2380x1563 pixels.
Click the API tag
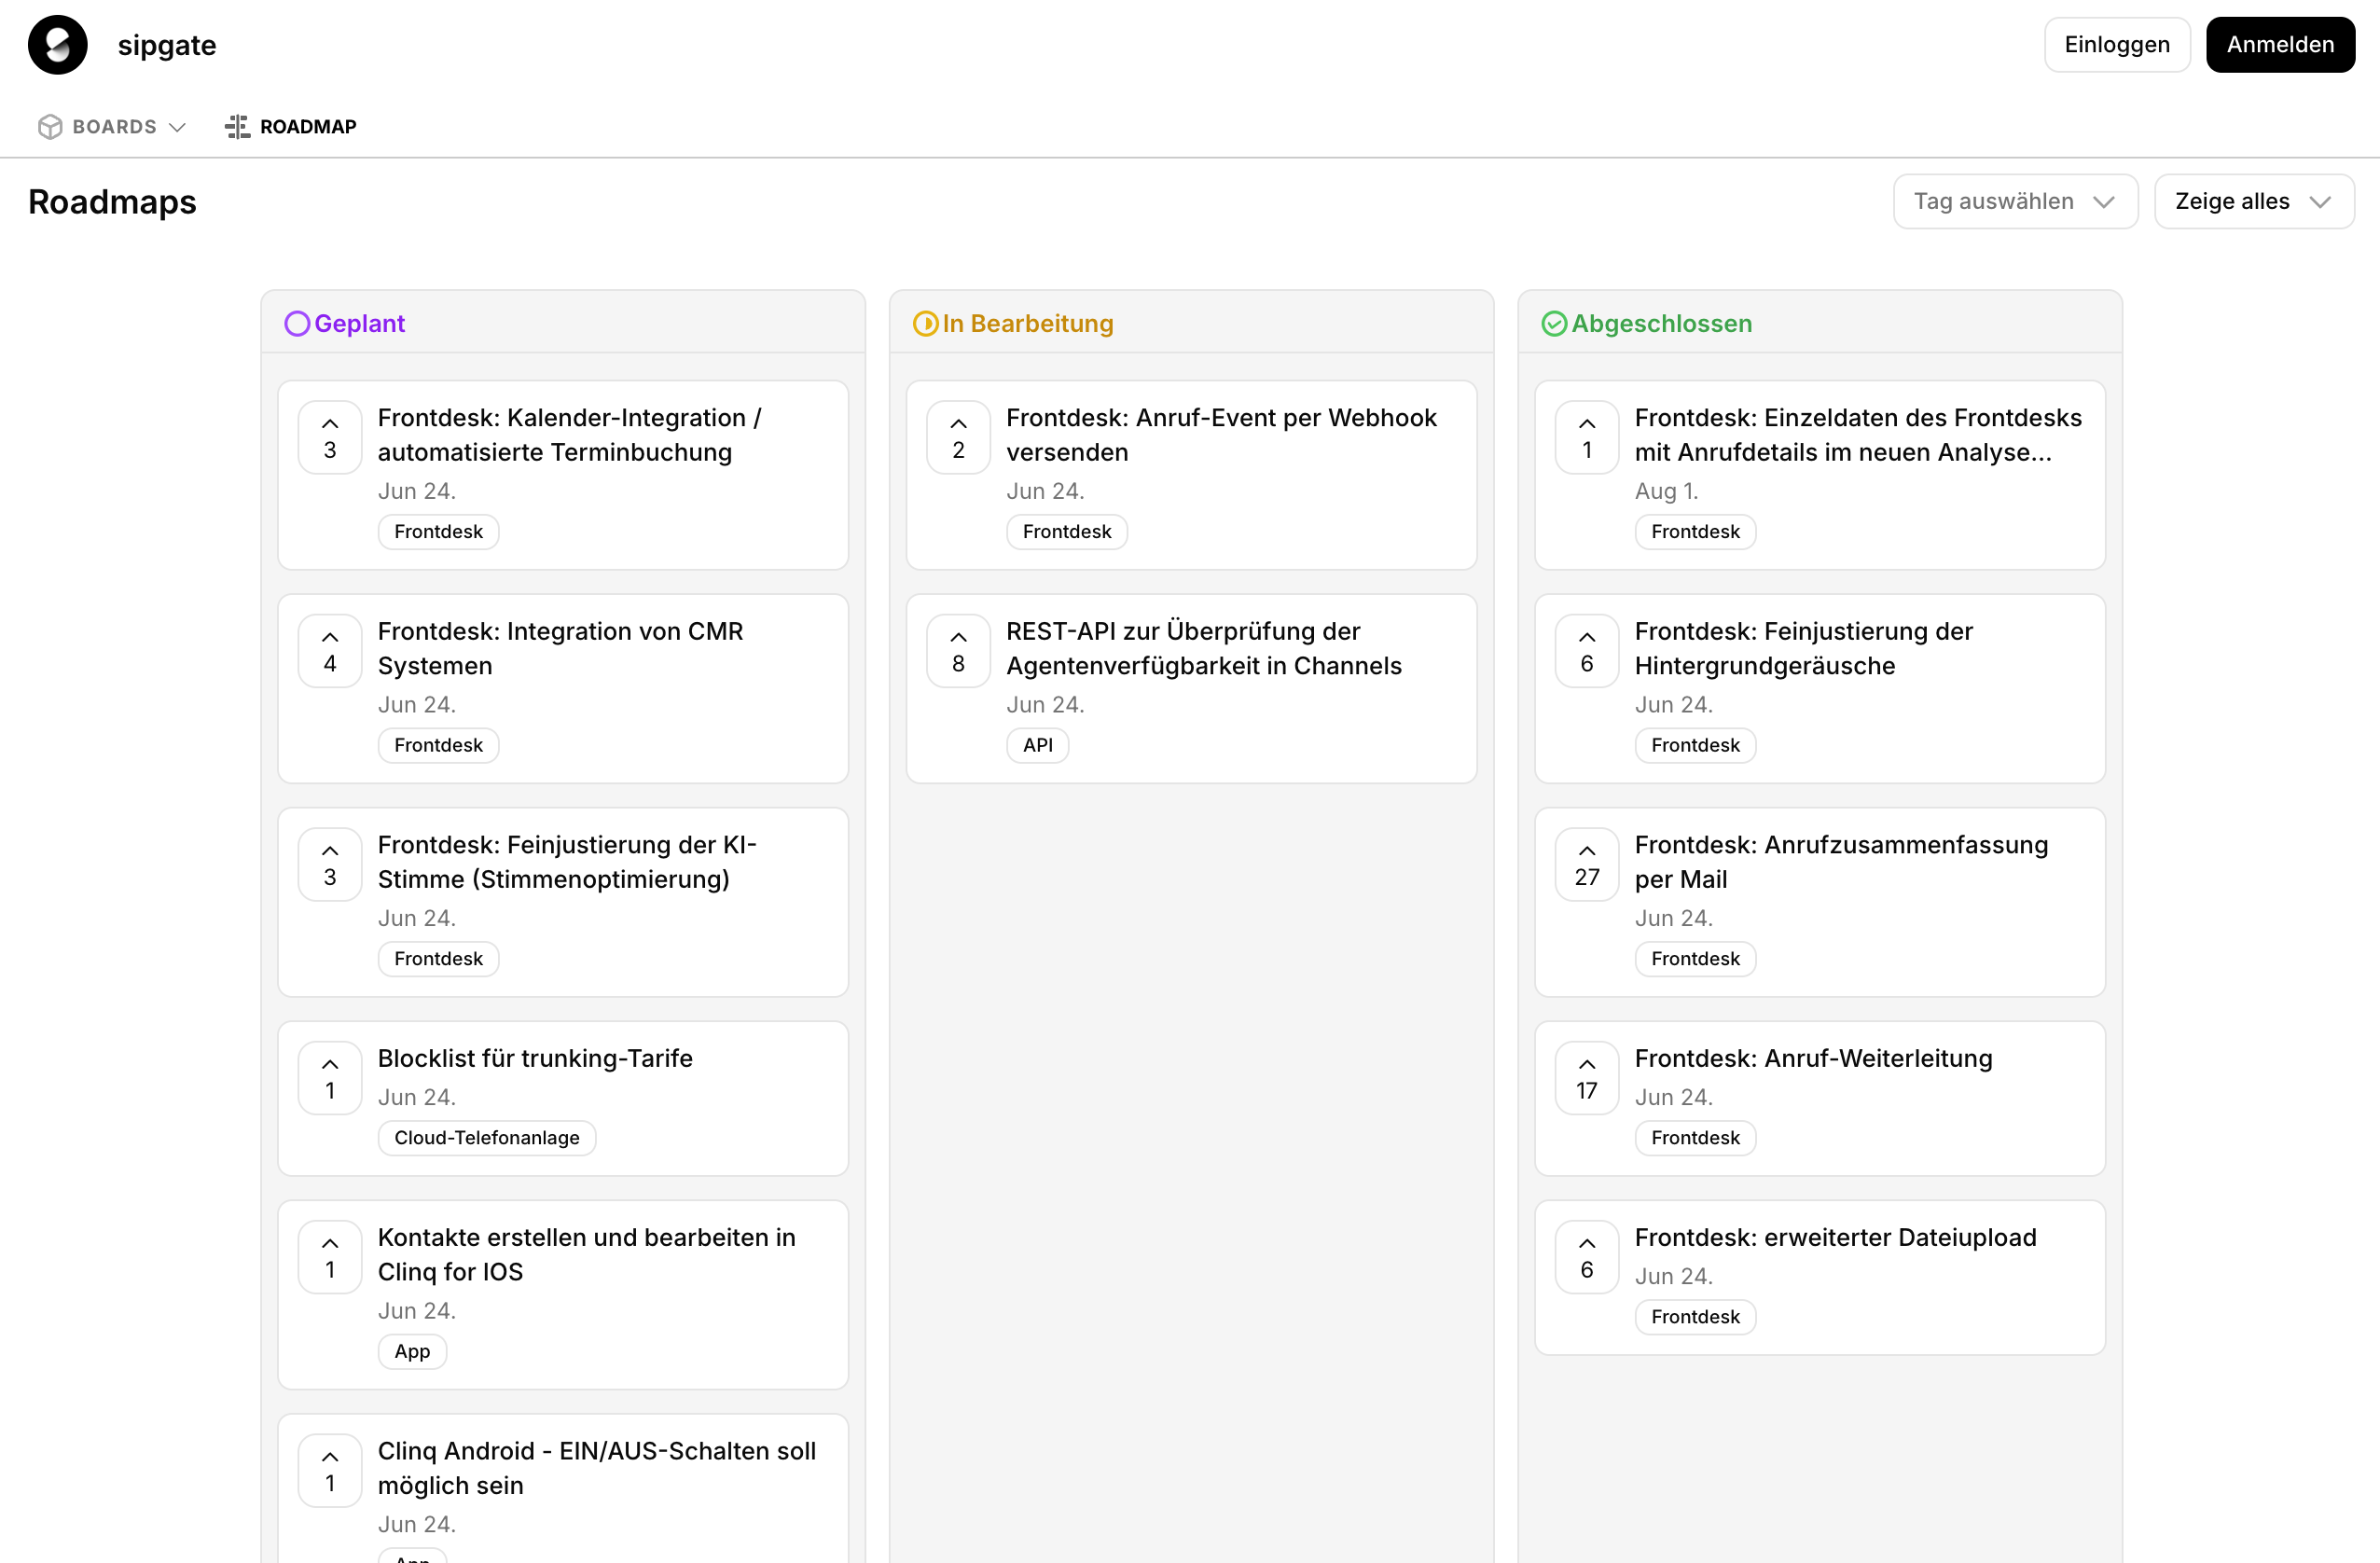pyautogui.click(x=1037, y=746)
